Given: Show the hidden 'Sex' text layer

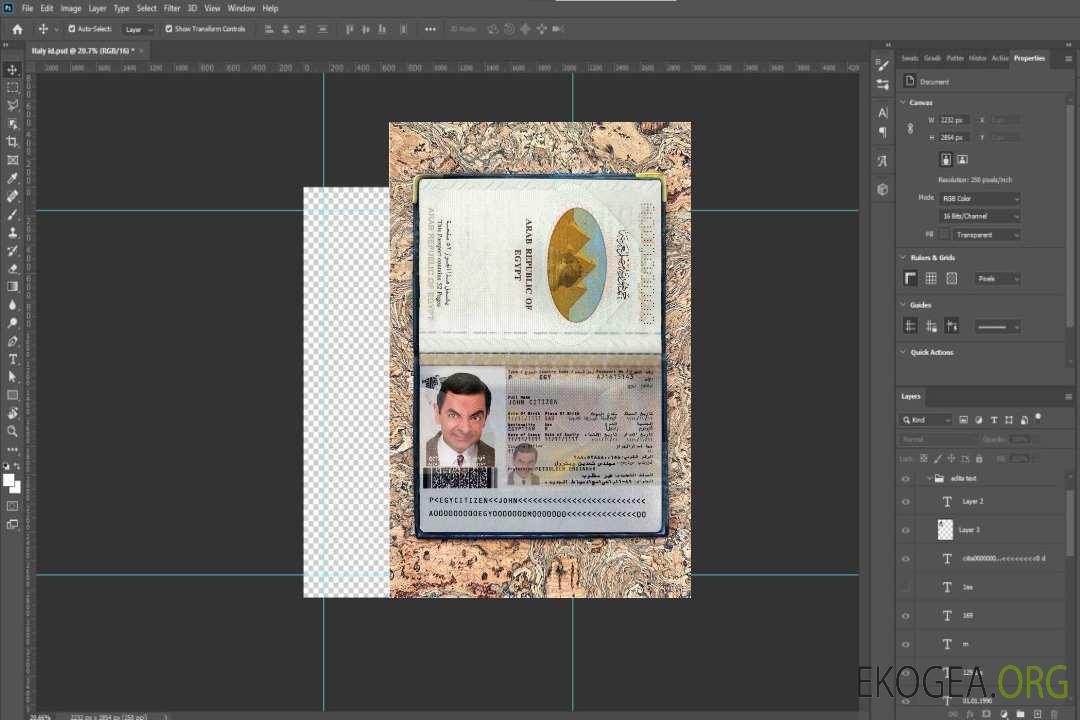Looking at the screenshot, I should (x=906, y=588).
